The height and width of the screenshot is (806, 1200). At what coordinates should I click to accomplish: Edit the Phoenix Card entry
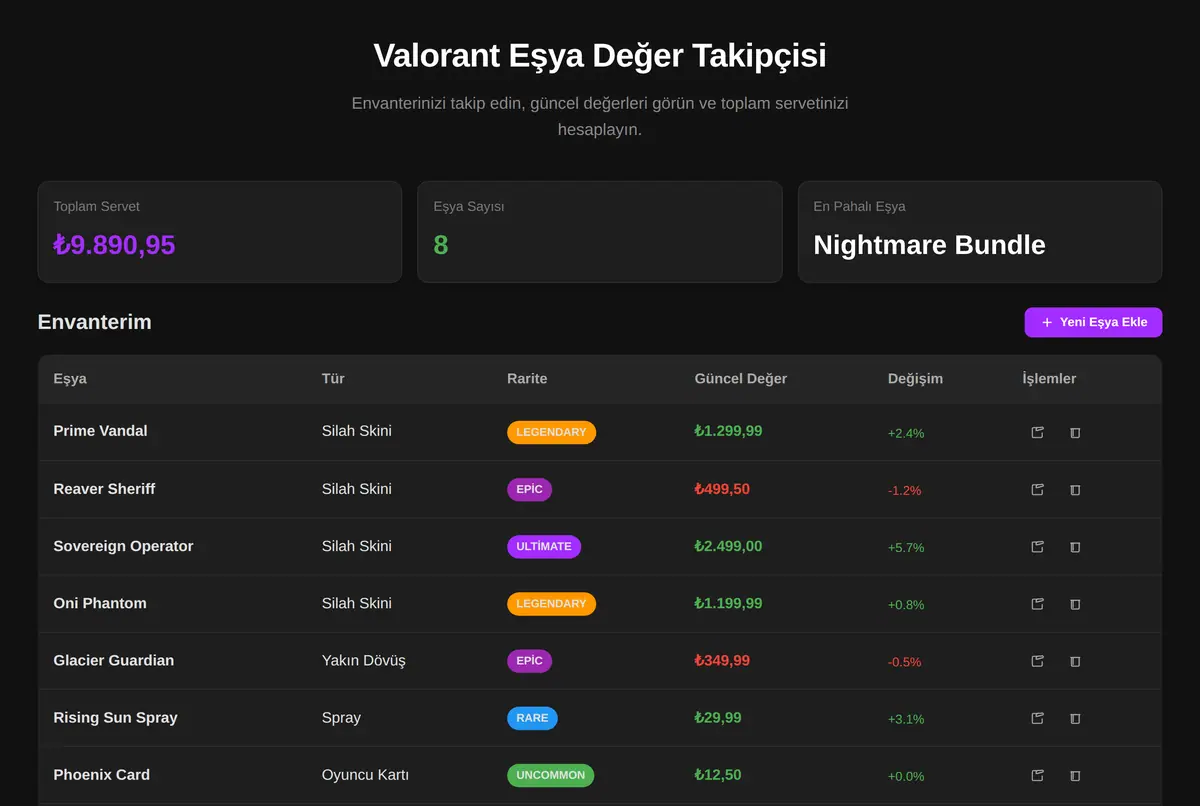[1037, 775]
